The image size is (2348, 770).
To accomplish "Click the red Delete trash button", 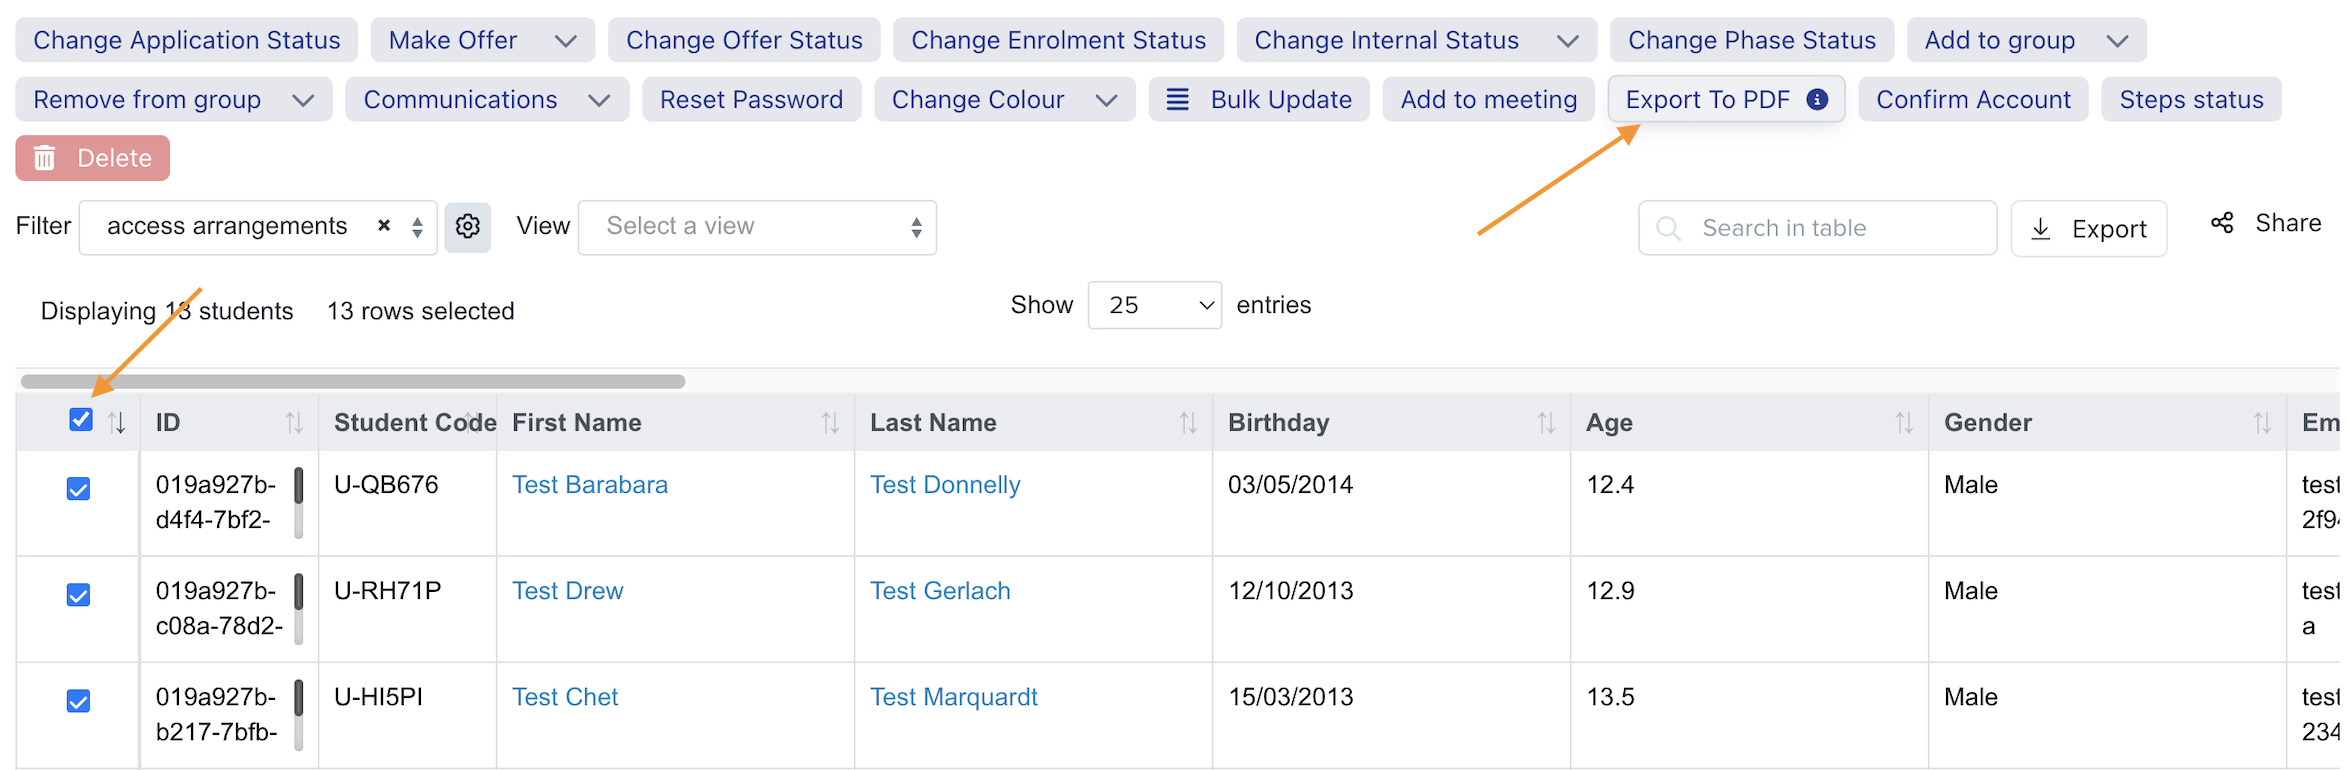I will 92,158.
